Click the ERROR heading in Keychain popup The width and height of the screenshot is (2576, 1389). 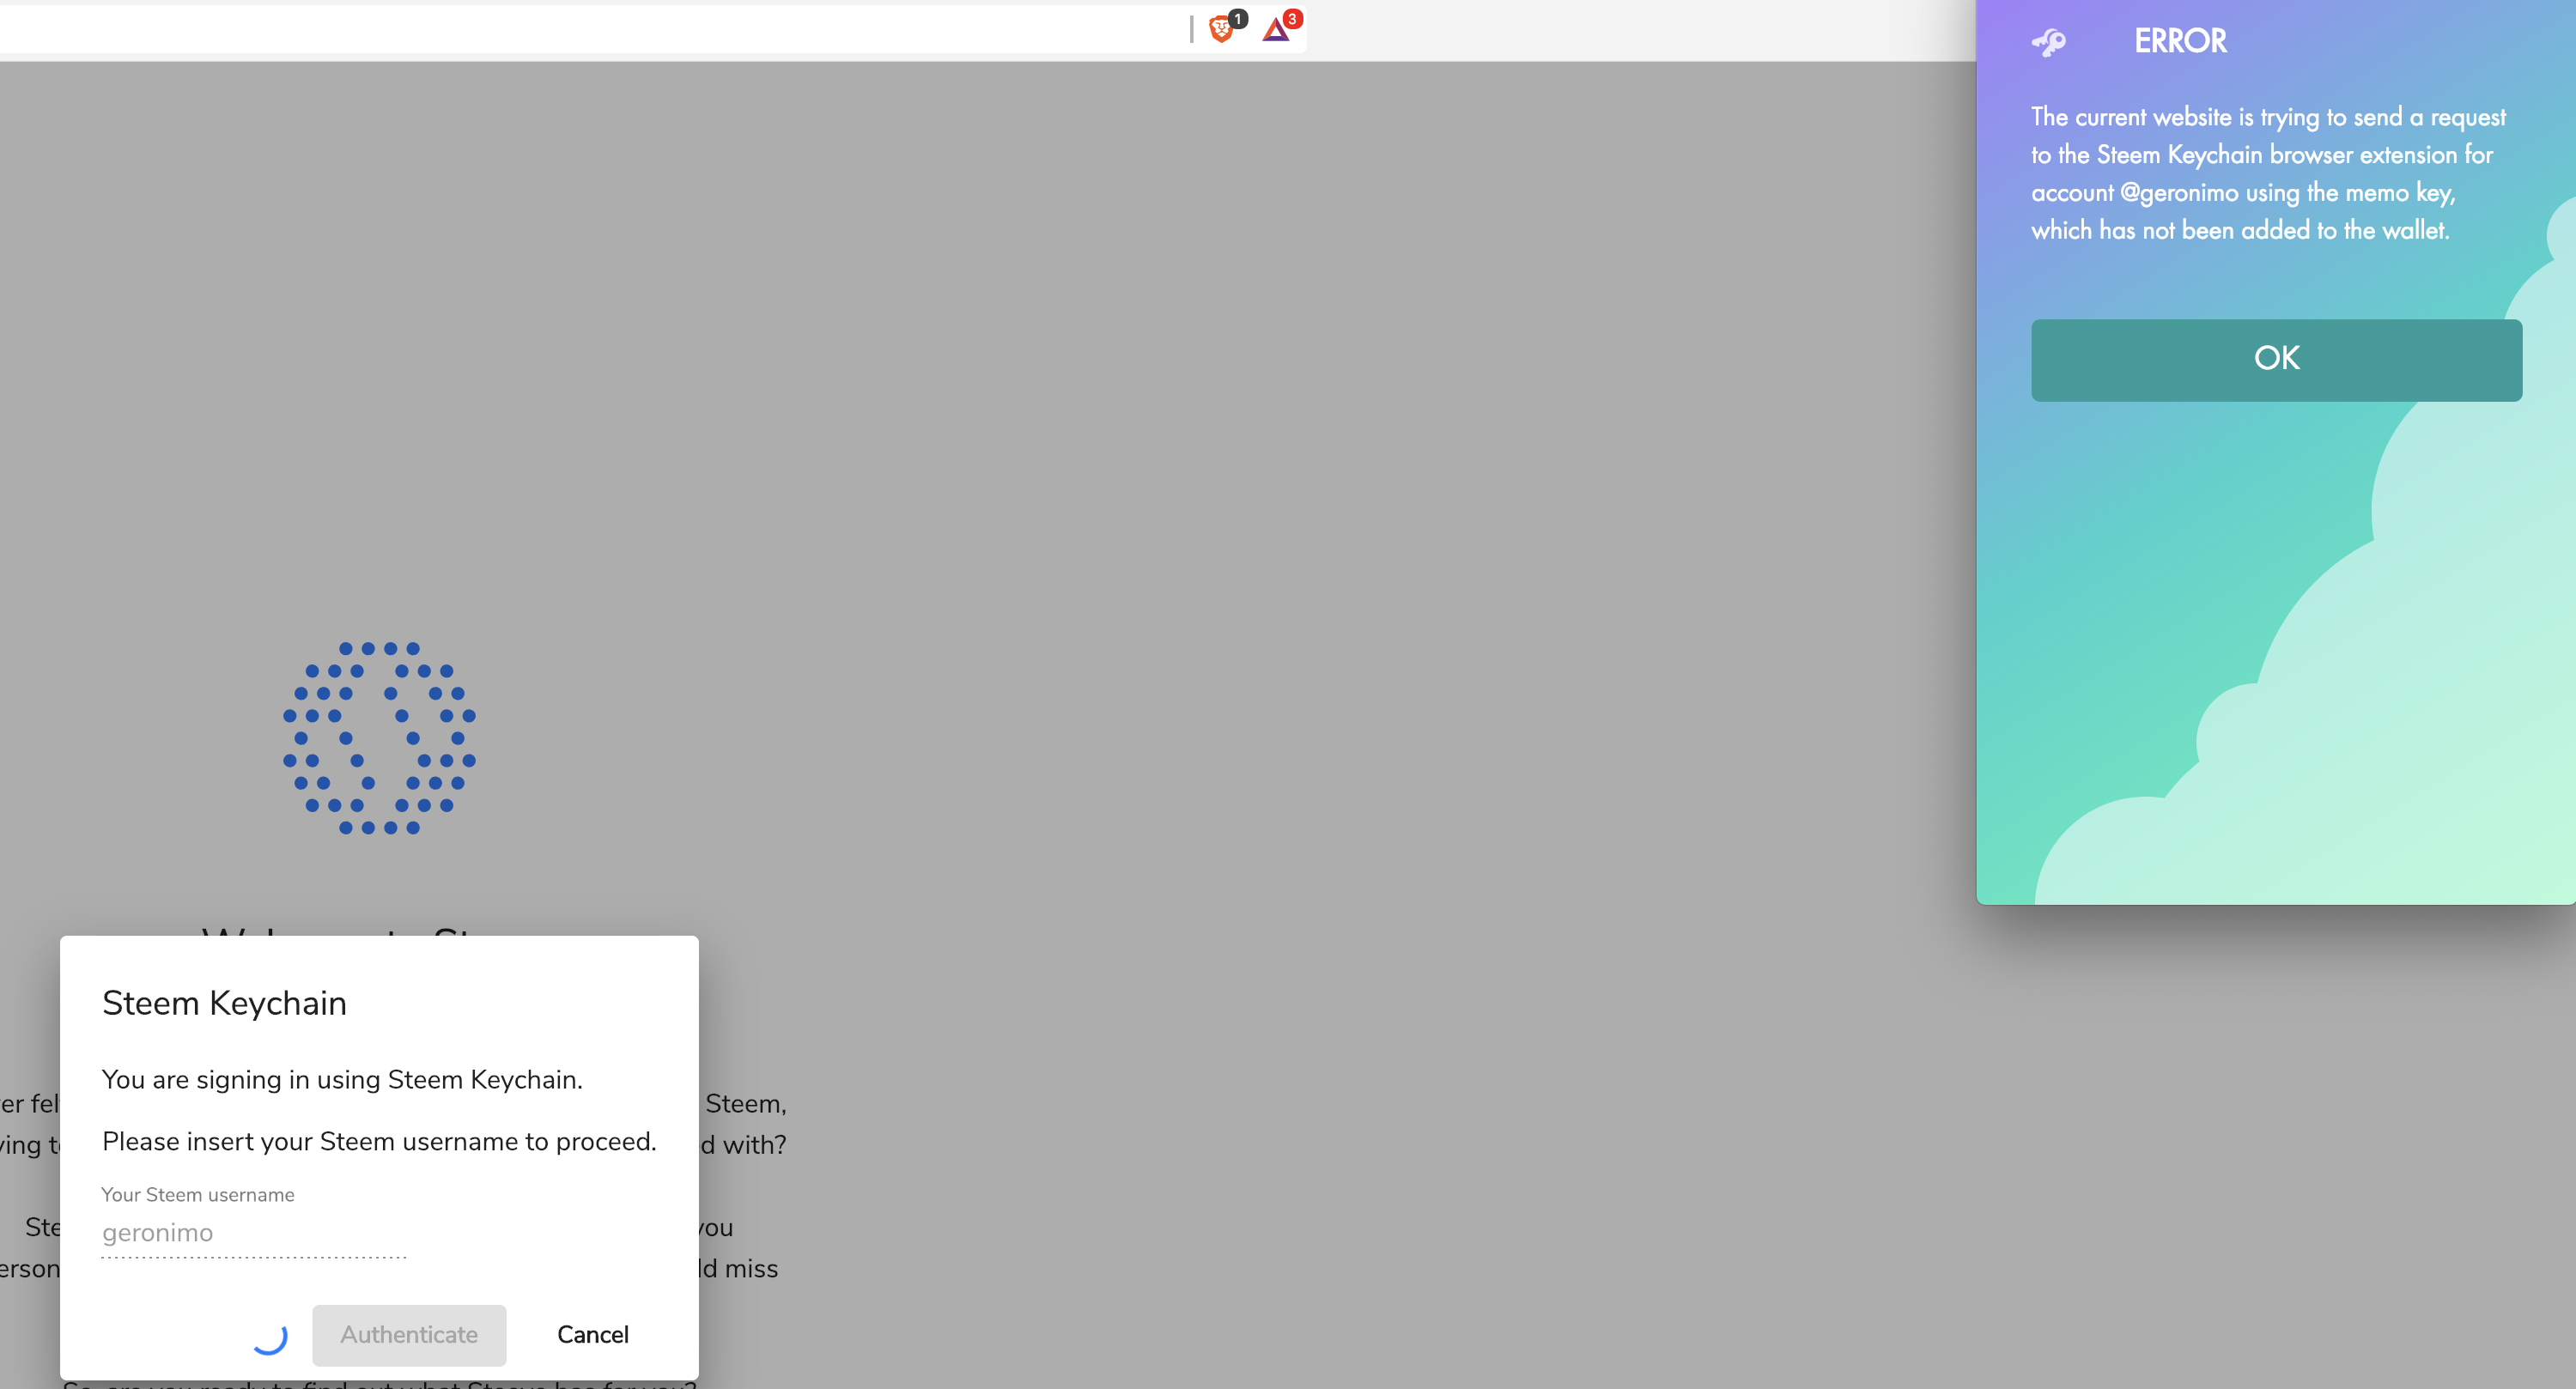pyautogui.click(x=2180, y=41)
